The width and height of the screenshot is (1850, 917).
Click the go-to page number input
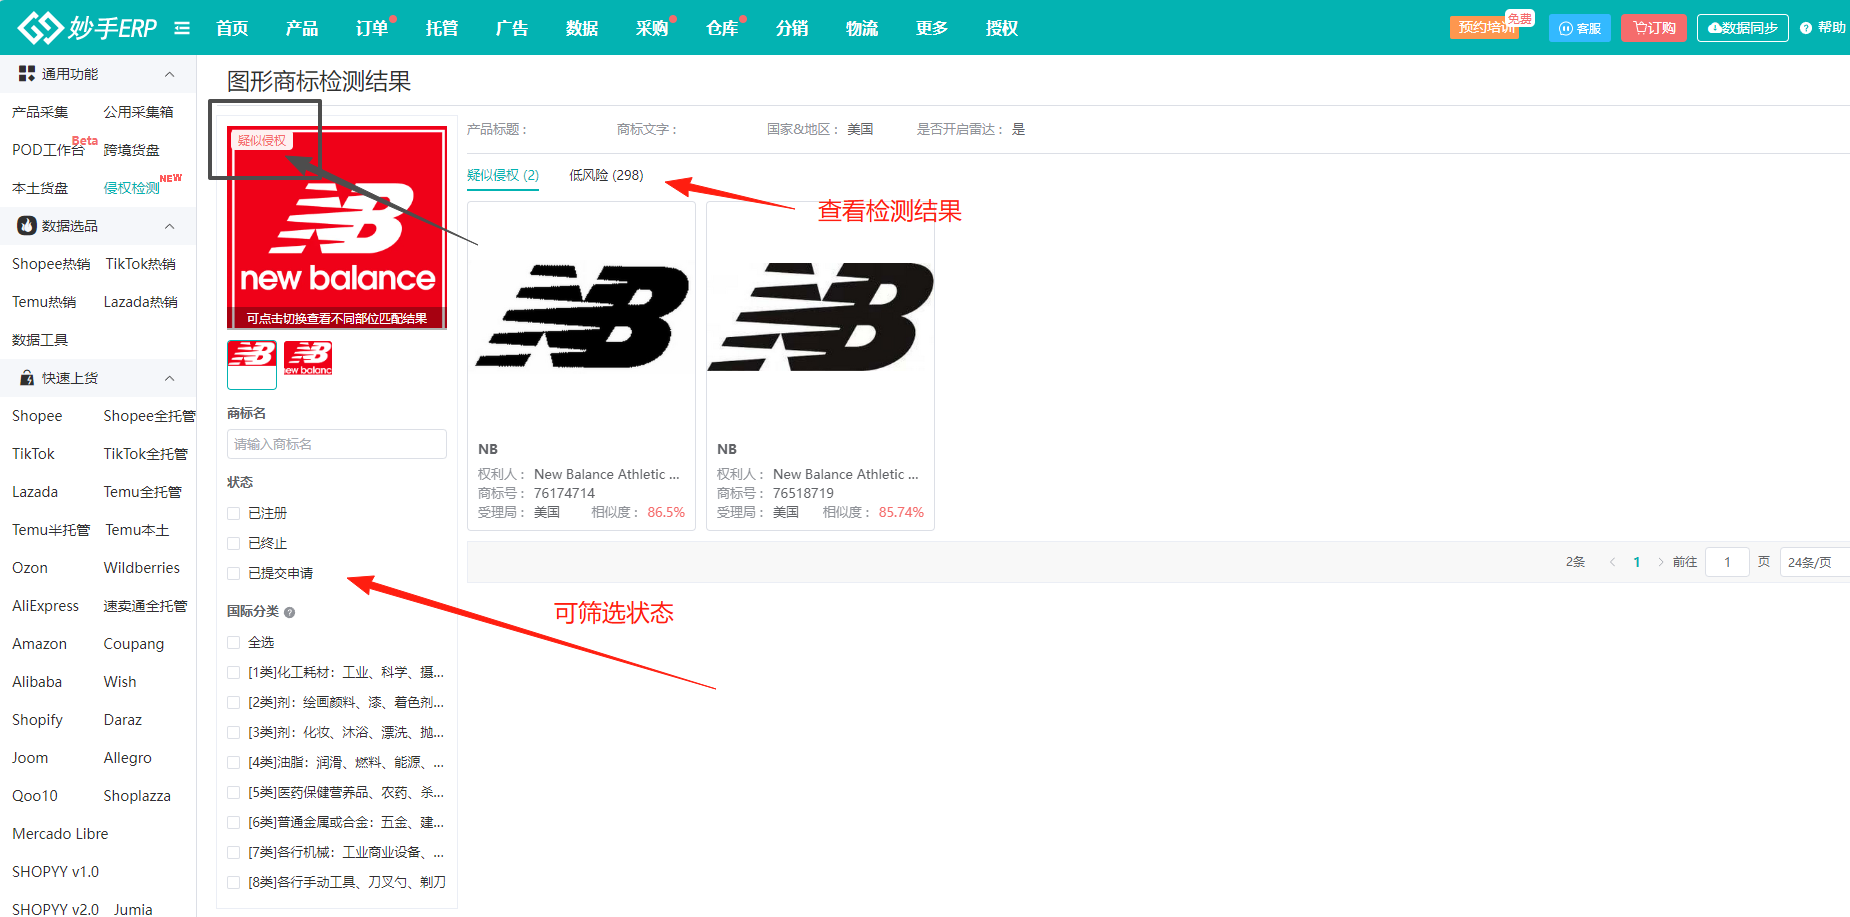click(x=1727, y=562)
